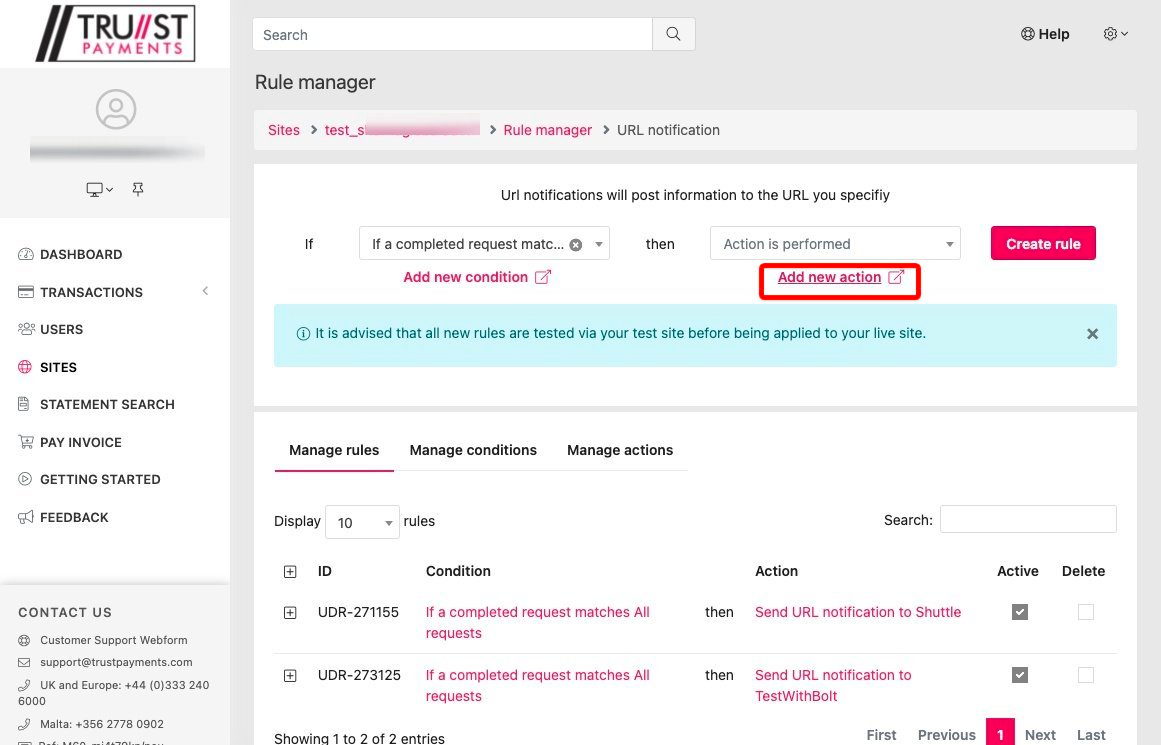
Task: Open the Sites breadcrumb link
Action: 284,130
